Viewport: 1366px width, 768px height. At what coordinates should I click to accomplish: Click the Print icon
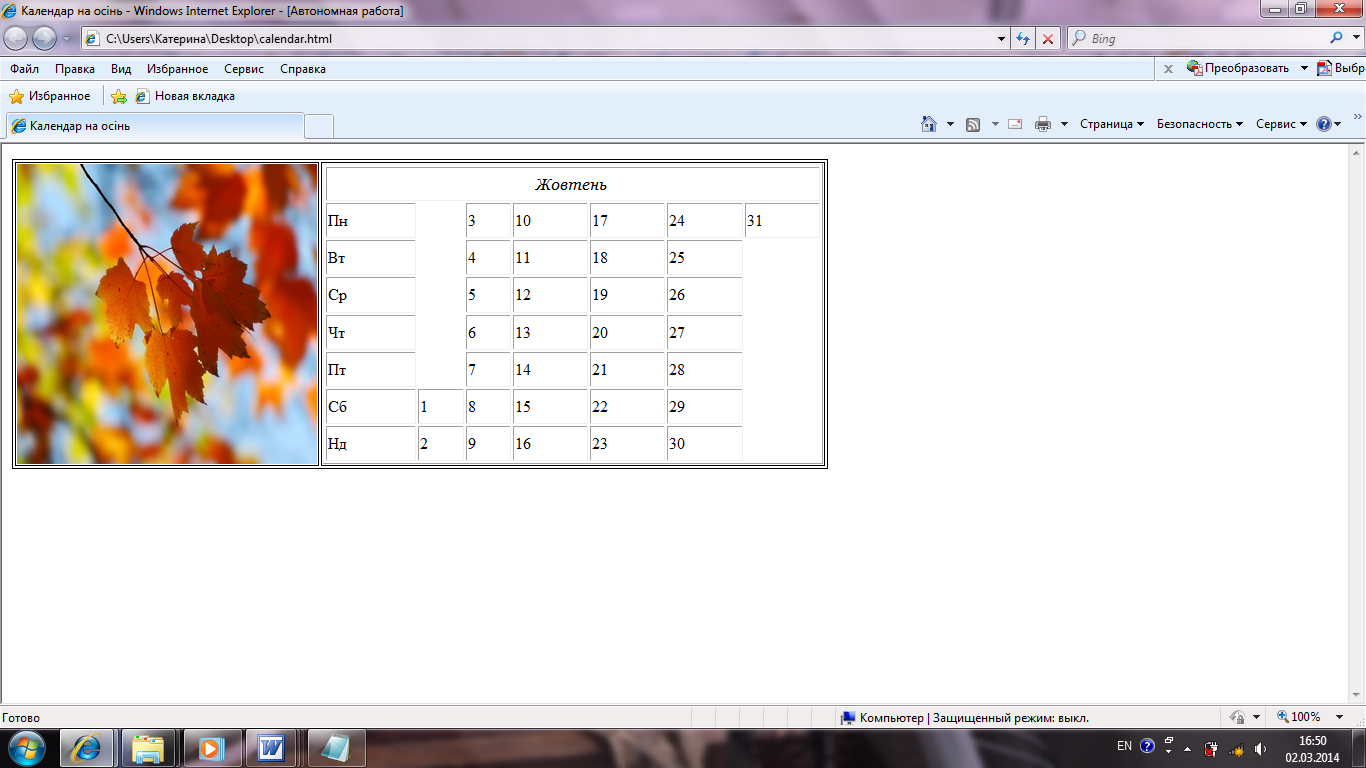pyautogui.click(x=1043, y=124)
